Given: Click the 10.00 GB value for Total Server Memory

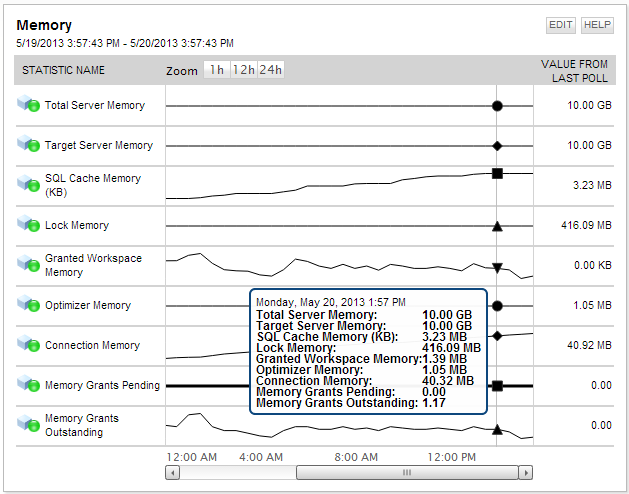Looking at the screenshot, I should (x=589, y=105).
